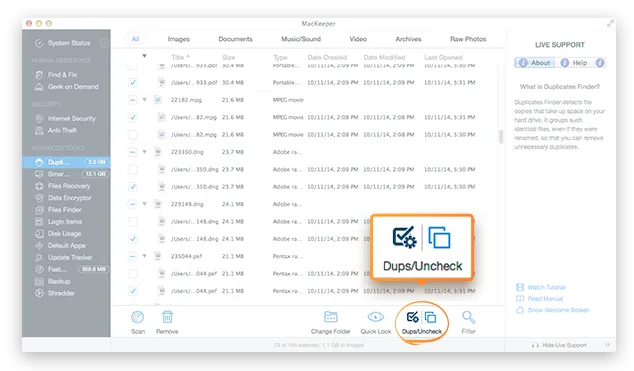The height and width of the screenshot is (371, 634).
Task: Click the Uncheck overlapping-squares icon in toolbar
Action: (x=430, y=318)
